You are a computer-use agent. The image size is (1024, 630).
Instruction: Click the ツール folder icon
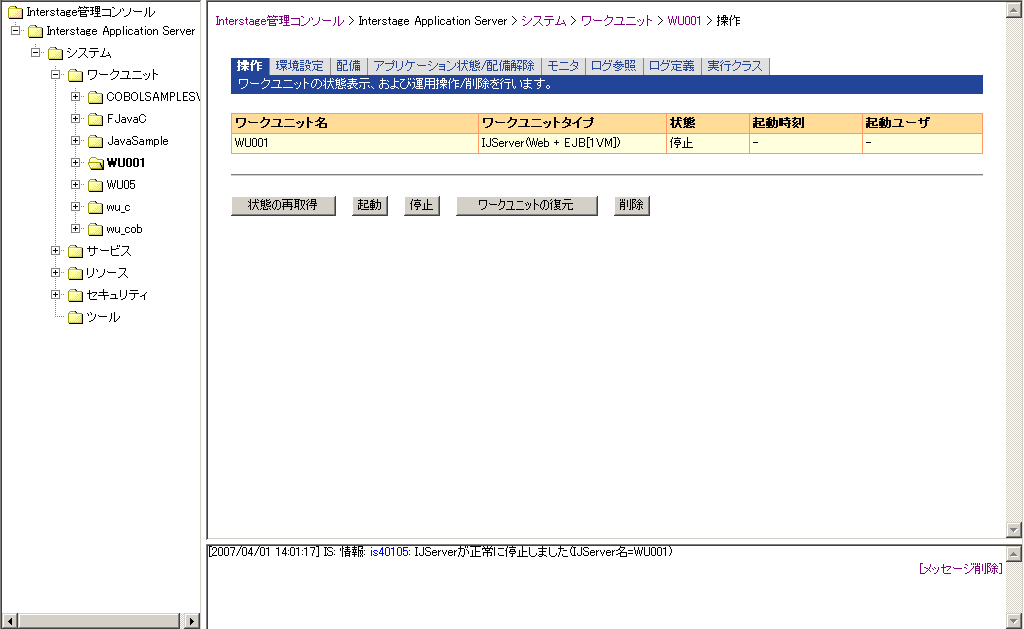pos(75,317)
